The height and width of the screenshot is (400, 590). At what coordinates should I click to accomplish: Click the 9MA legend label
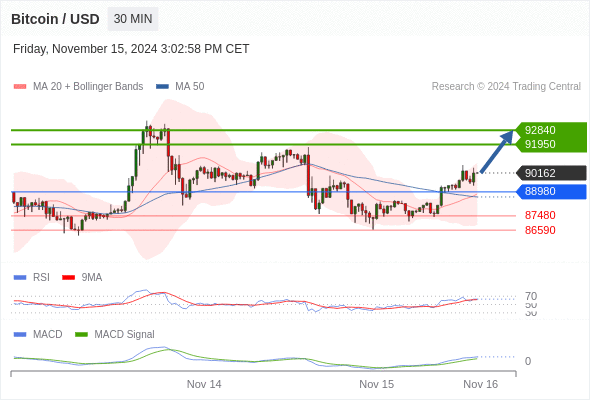(x=92, y=278)
